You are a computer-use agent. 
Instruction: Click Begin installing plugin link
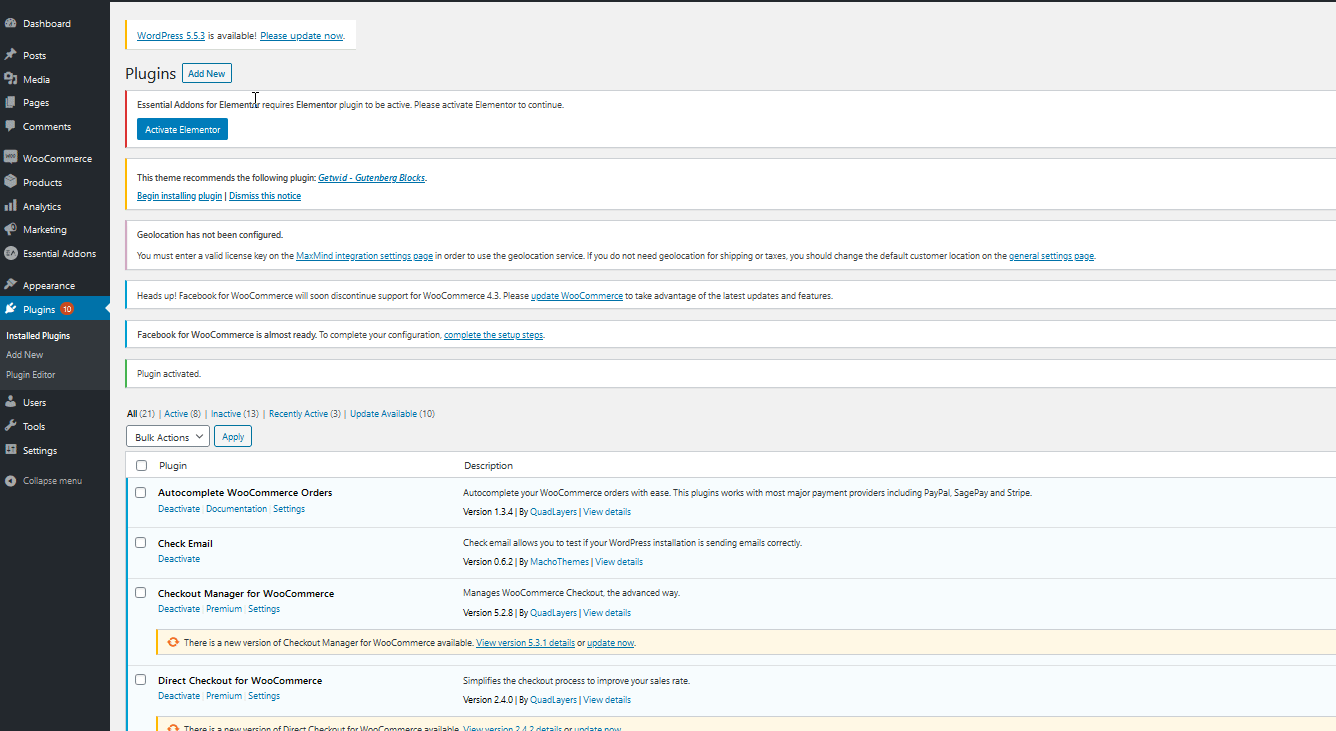[x=179, y=196]
